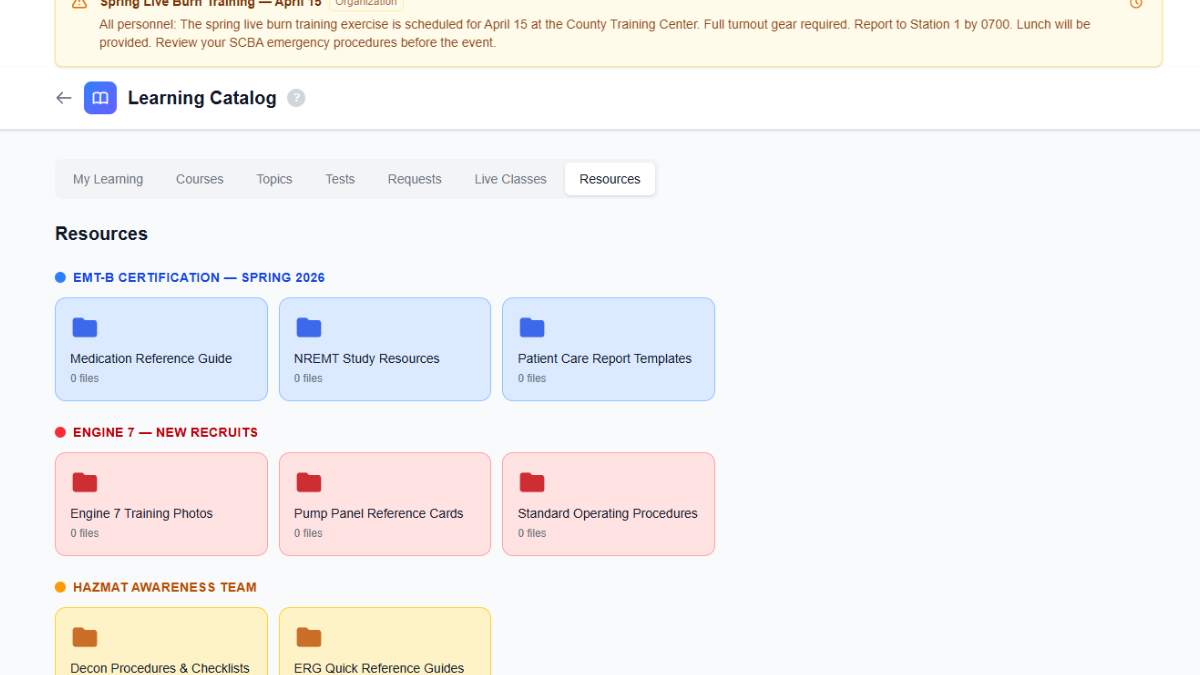
Task: Open Medication Reference Guide folder title
Action: [151, 359]
